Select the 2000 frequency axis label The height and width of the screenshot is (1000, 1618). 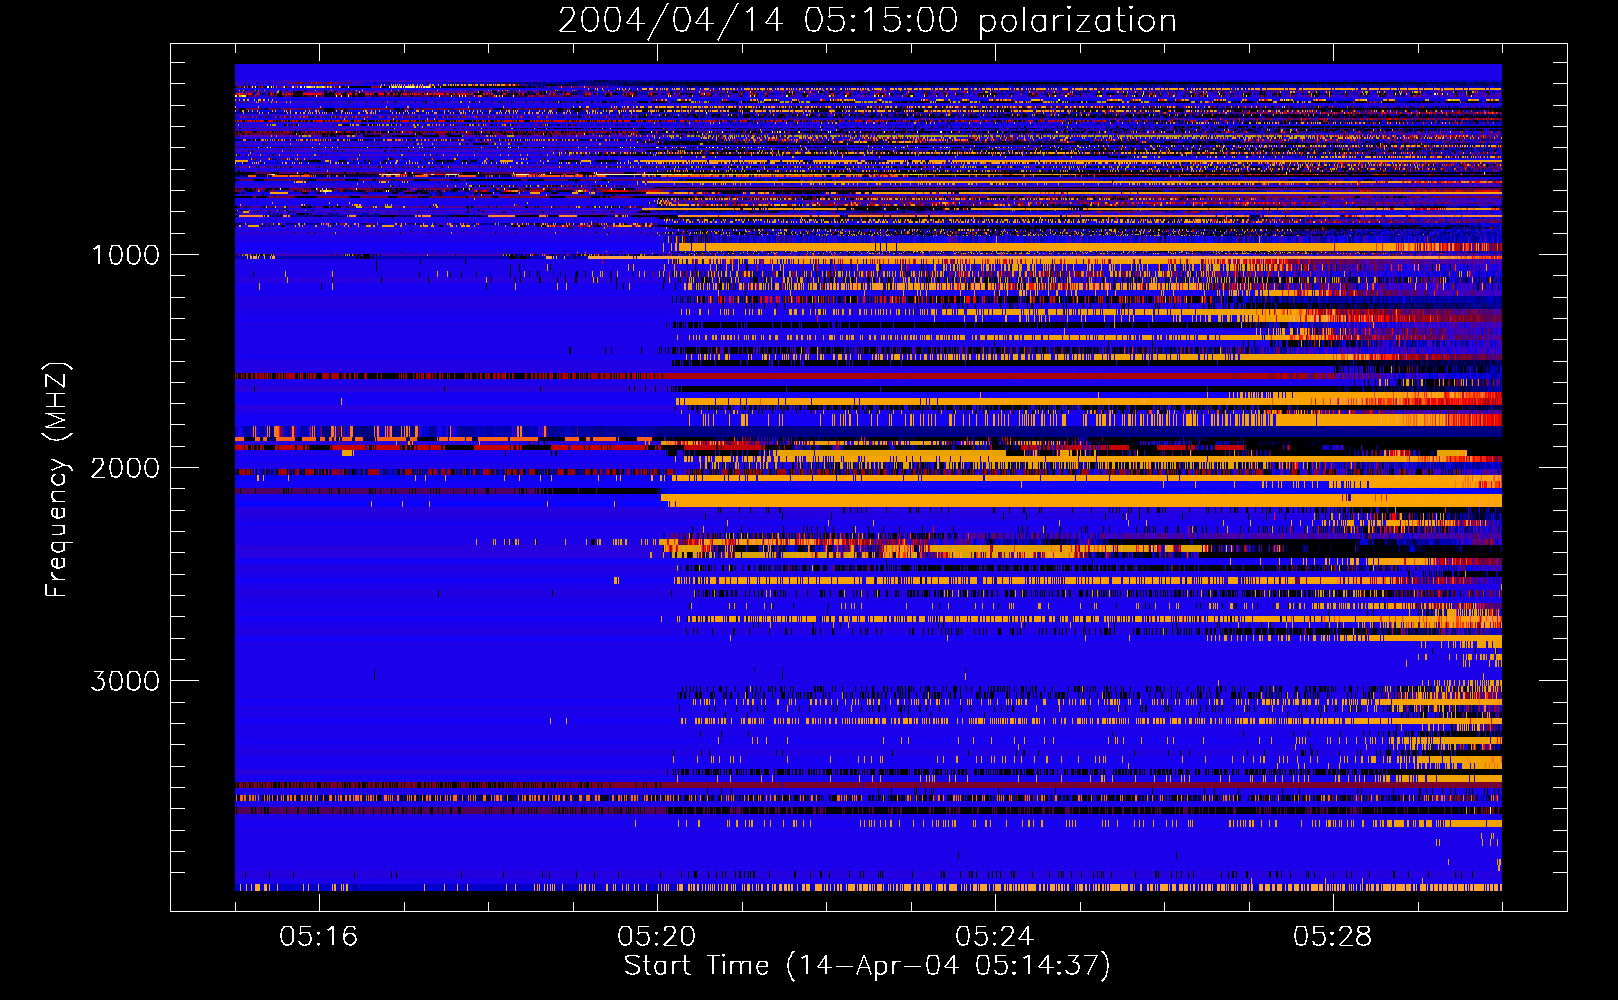pyautogui.click(x=125, y=468)
